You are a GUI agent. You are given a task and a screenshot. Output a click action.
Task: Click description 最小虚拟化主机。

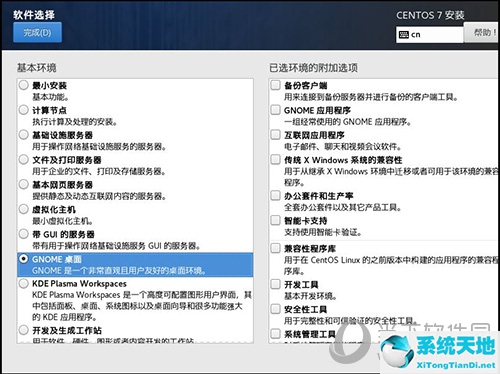[63, 221]
